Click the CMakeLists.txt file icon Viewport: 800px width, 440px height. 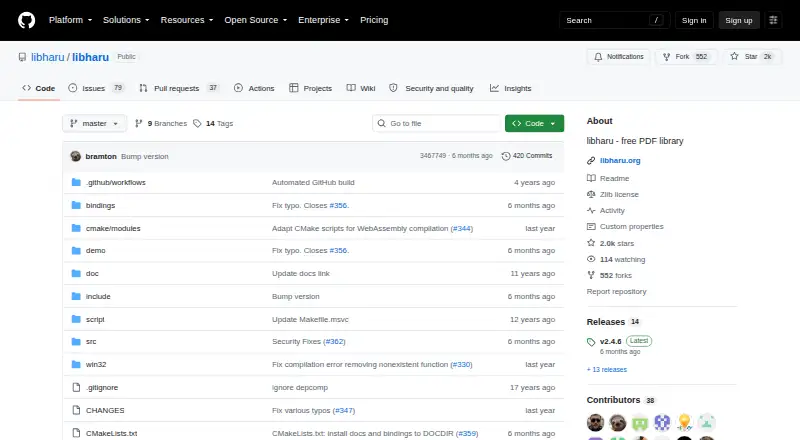[x=76, y=433]
